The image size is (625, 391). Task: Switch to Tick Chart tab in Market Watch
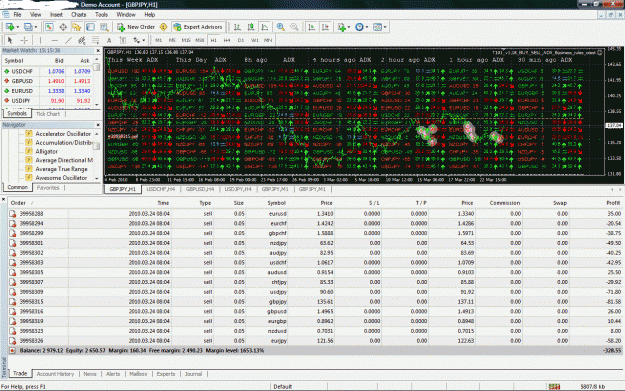[48, 114]
